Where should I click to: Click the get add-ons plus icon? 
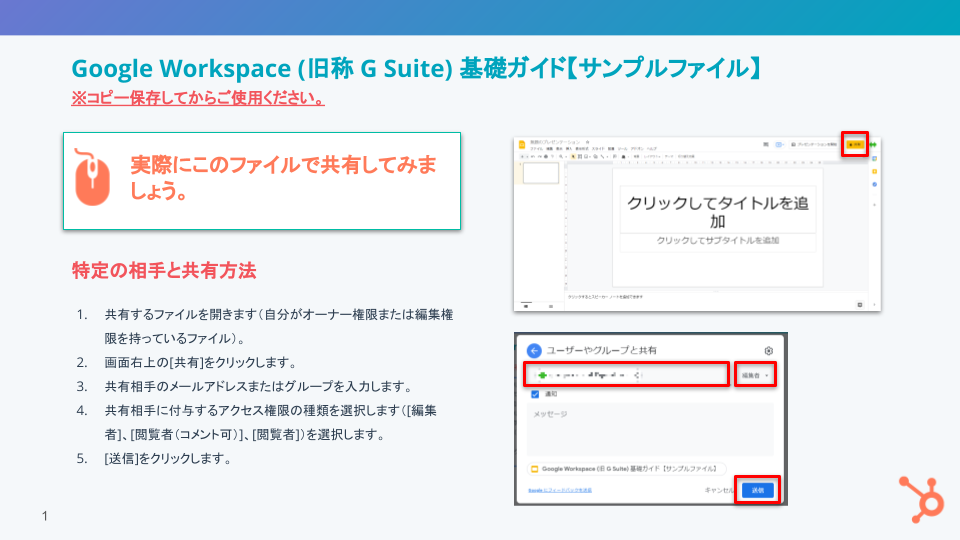(x=874, y=204)
